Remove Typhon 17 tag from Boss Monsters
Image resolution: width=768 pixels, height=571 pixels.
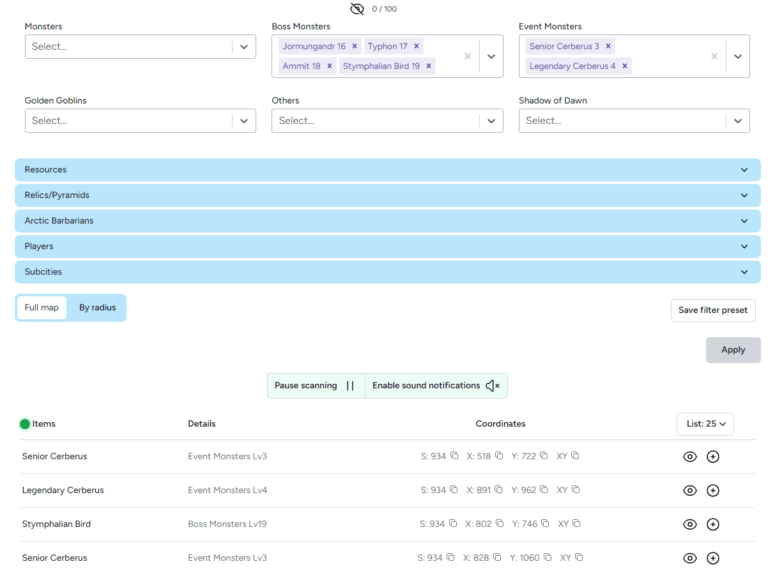416,46
